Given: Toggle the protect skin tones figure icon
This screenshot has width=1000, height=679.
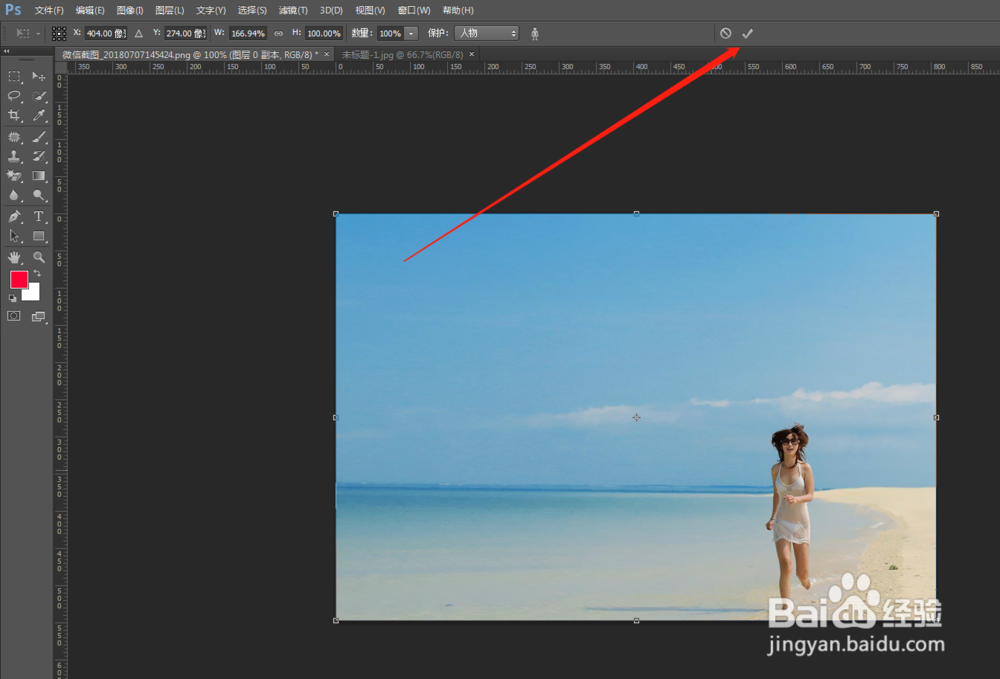Looking at the screenshot, I should click(x=535, y=33).
